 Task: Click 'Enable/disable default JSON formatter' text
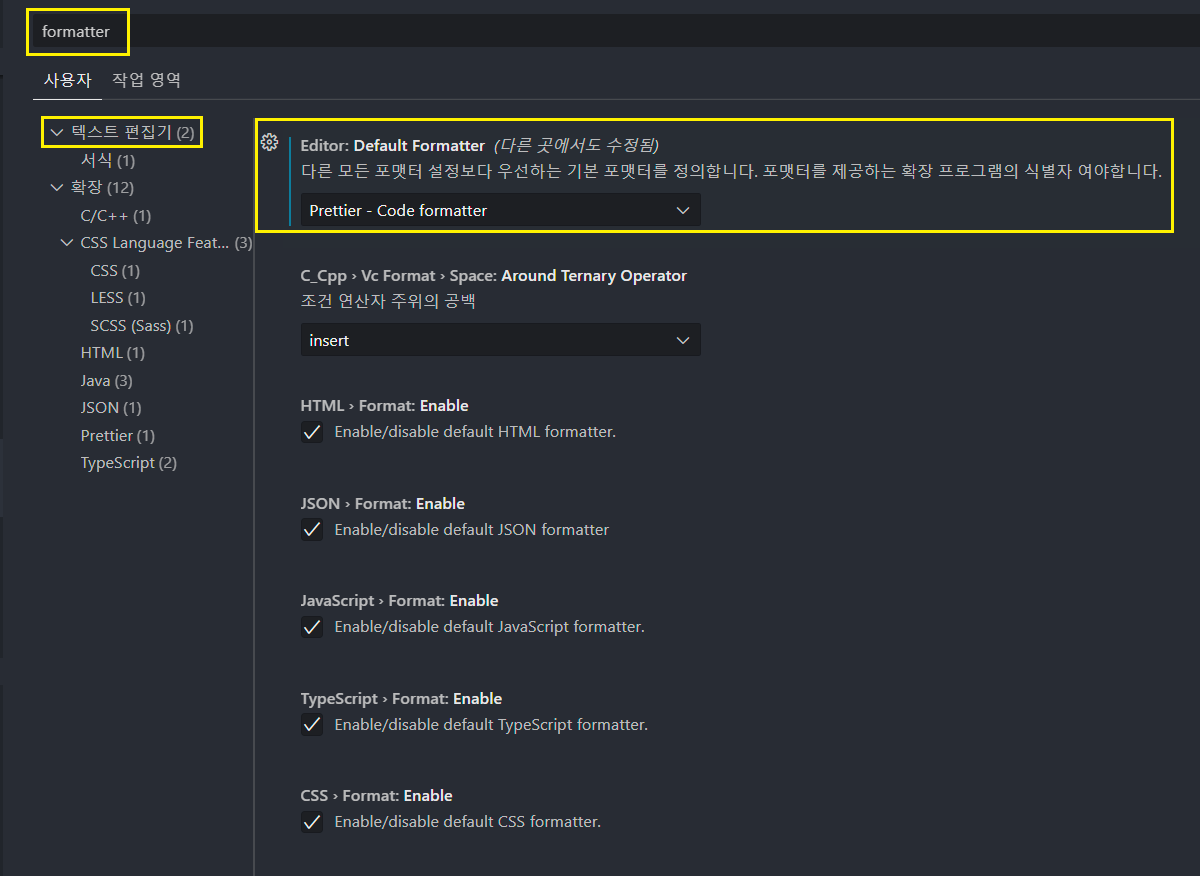point(472,530)
